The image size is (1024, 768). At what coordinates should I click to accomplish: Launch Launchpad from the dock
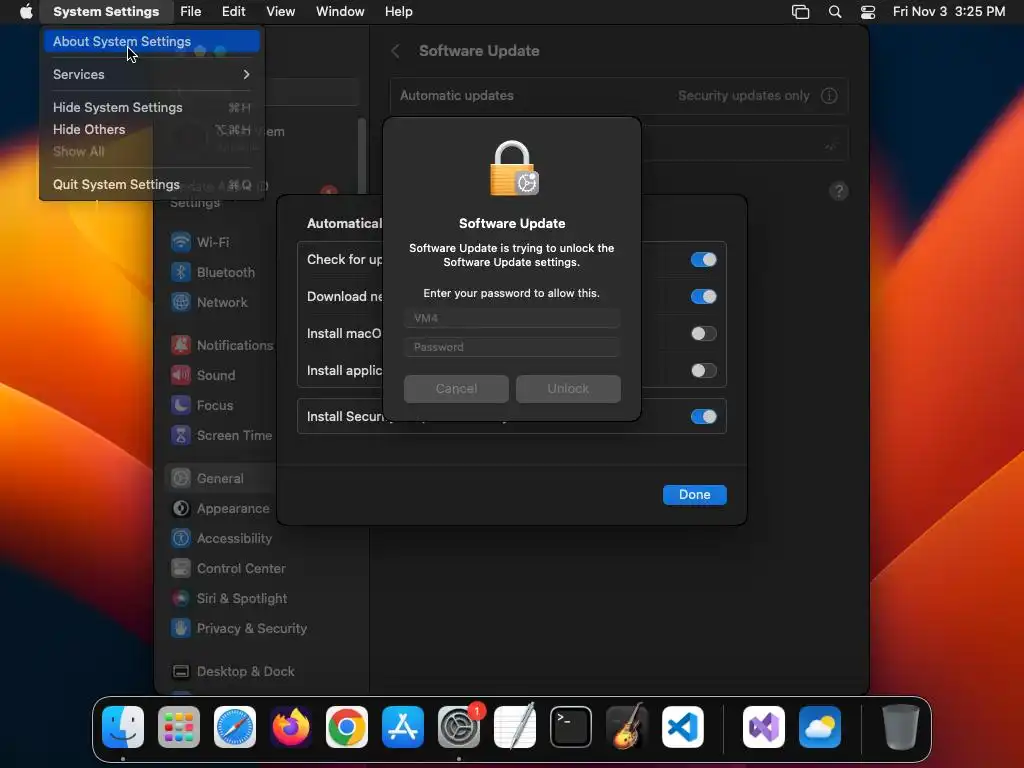point(179,727)
